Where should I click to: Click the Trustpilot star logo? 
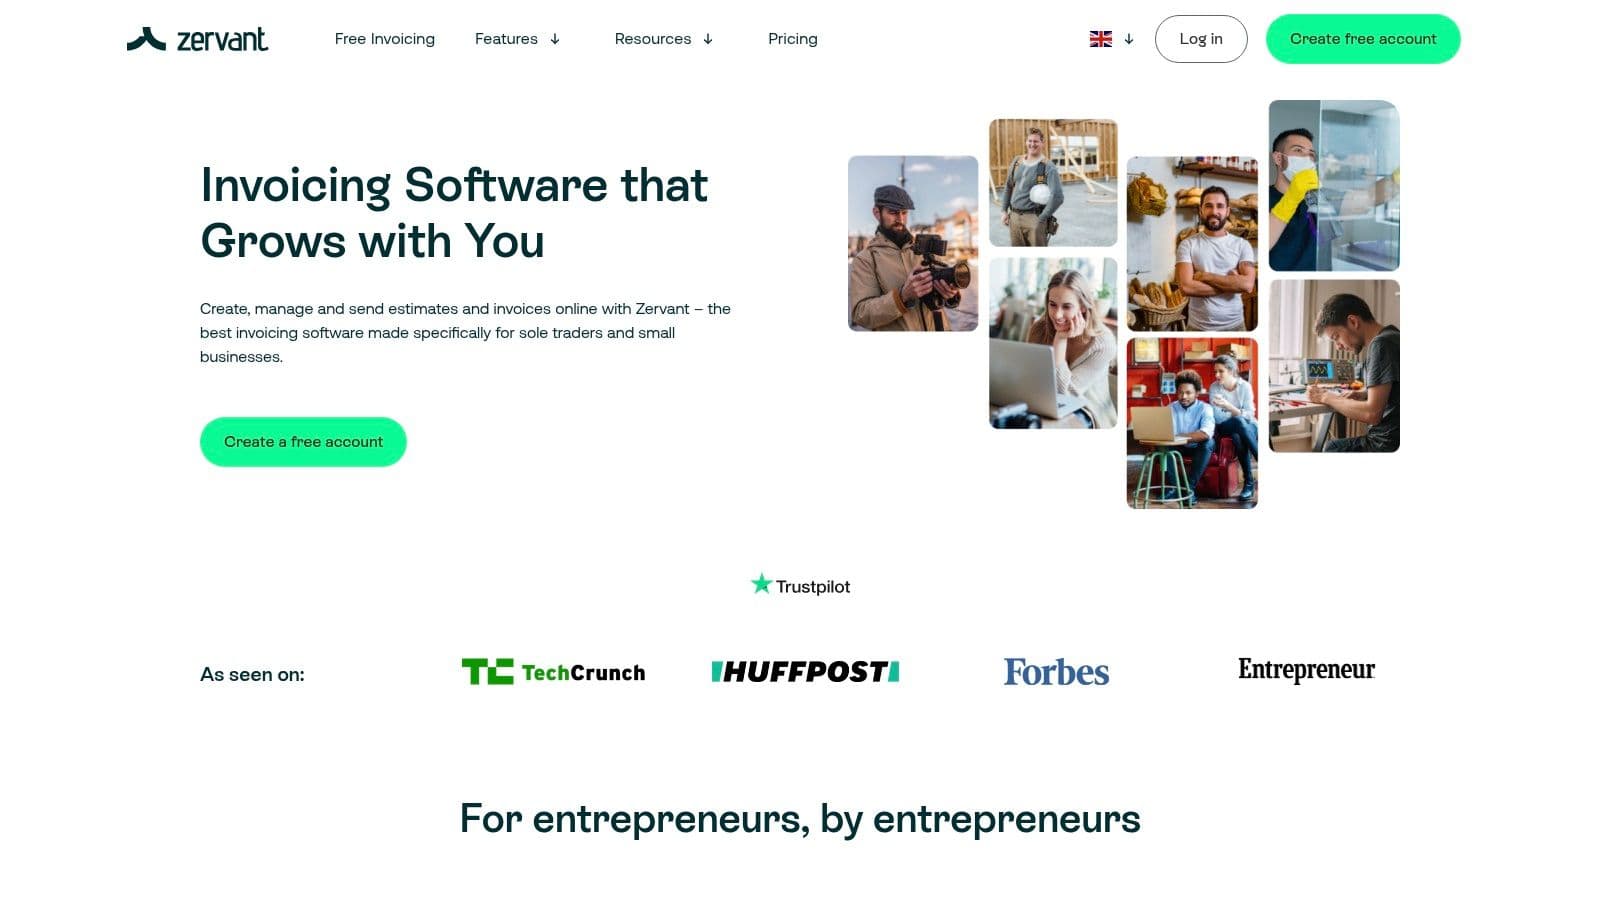pyautogui.click(x=800, y=585)
